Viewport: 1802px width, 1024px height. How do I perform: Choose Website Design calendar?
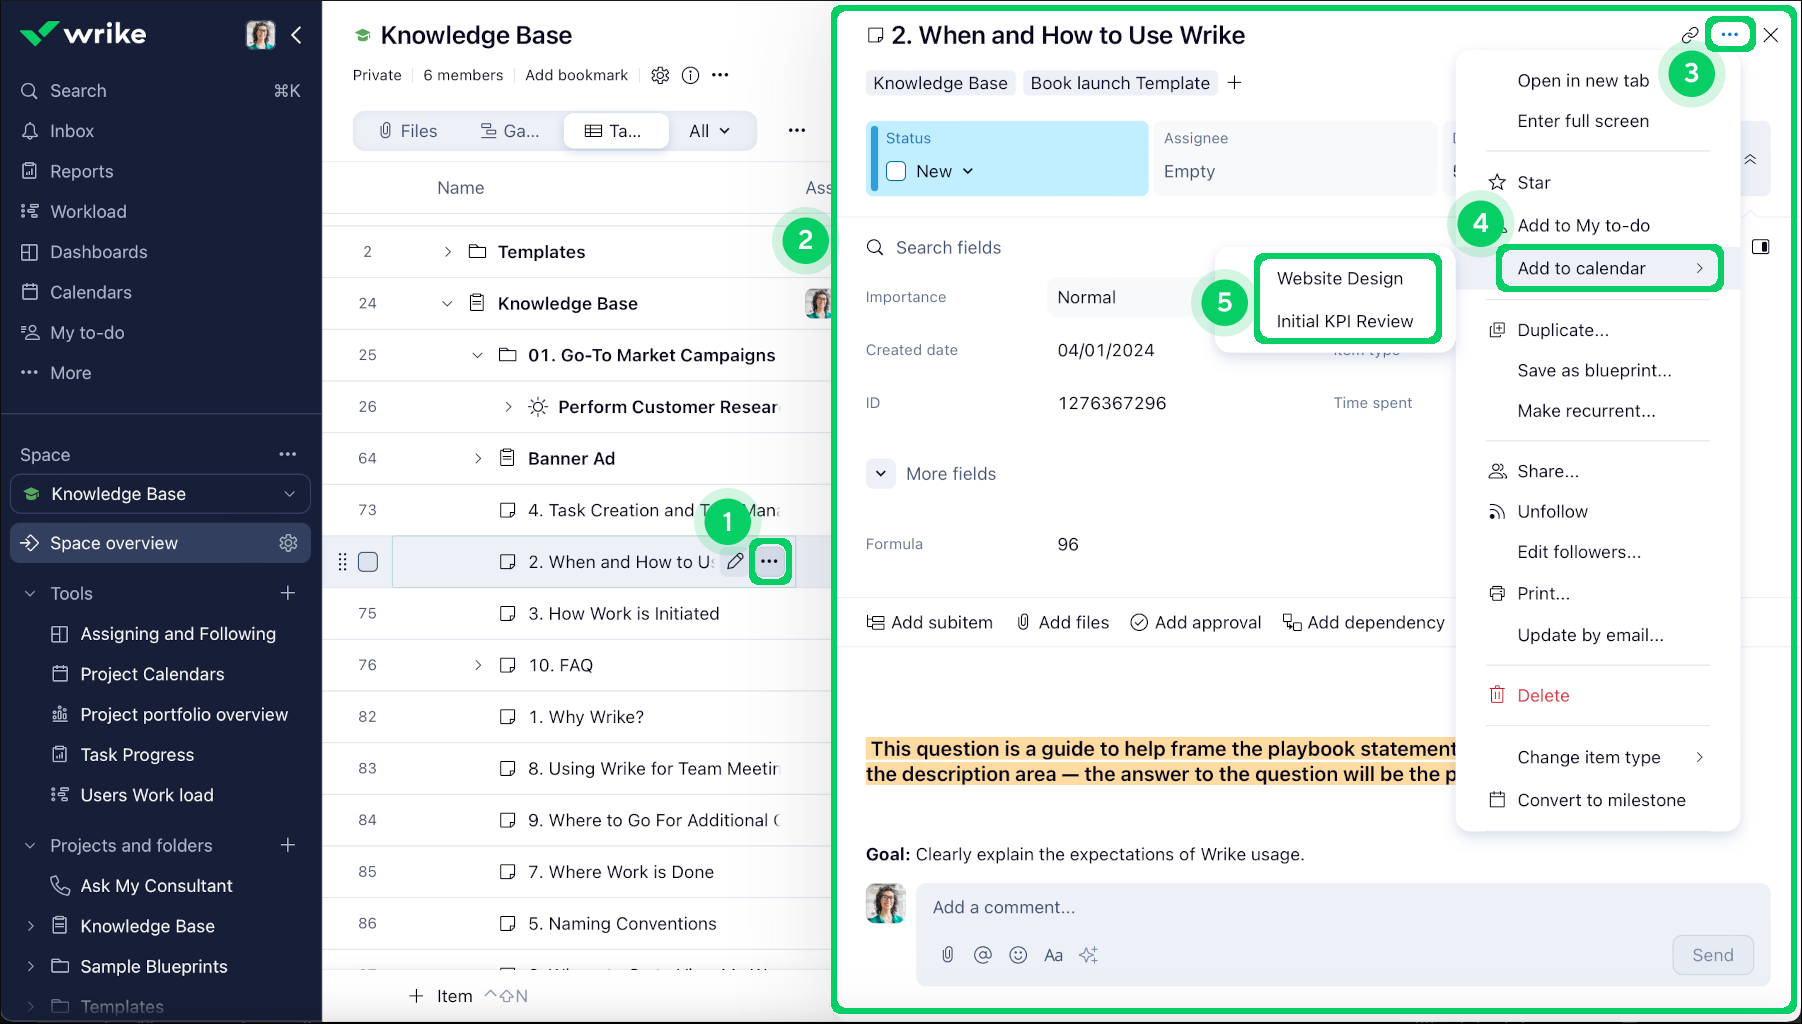(x=1340, y=278)
